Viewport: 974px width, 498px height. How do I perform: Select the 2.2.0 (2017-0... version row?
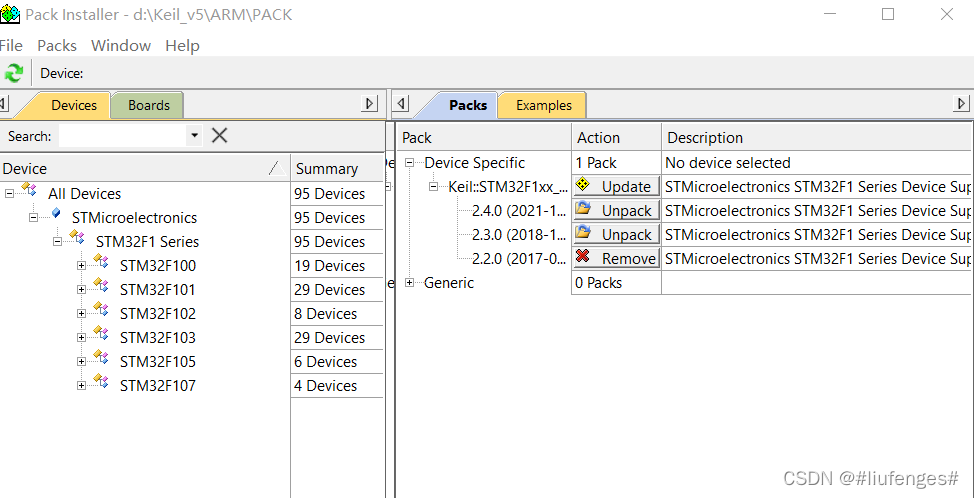pos(519,258)
